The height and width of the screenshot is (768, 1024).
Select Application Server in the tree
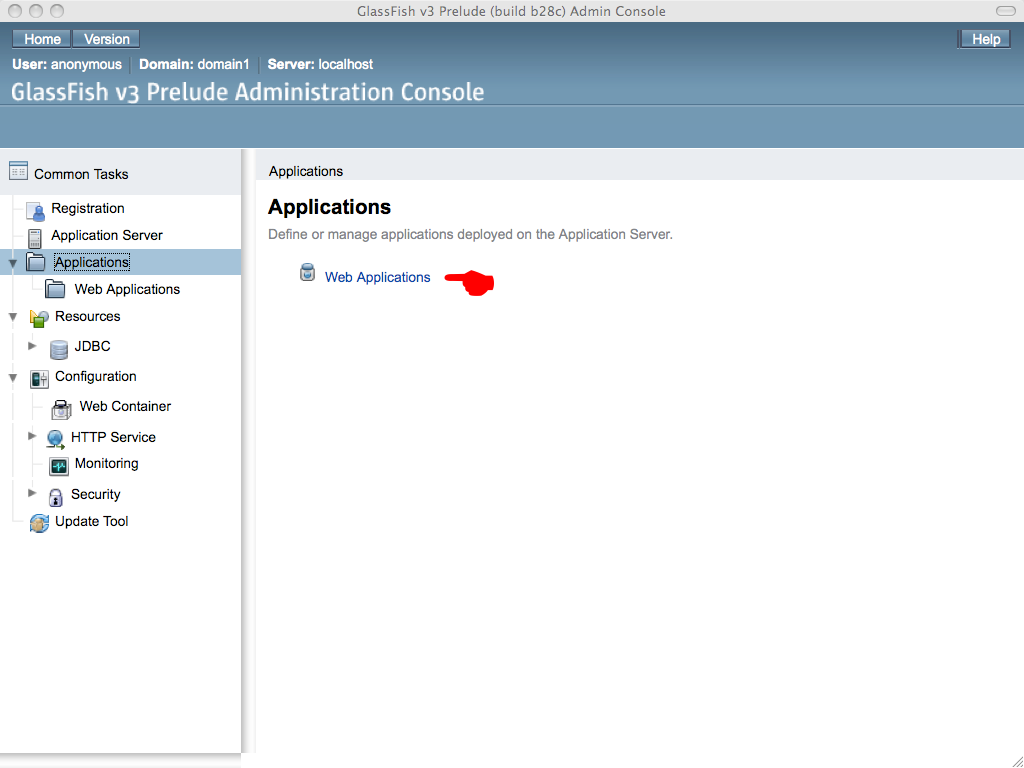pyautogui.click(x=106, y=235)
